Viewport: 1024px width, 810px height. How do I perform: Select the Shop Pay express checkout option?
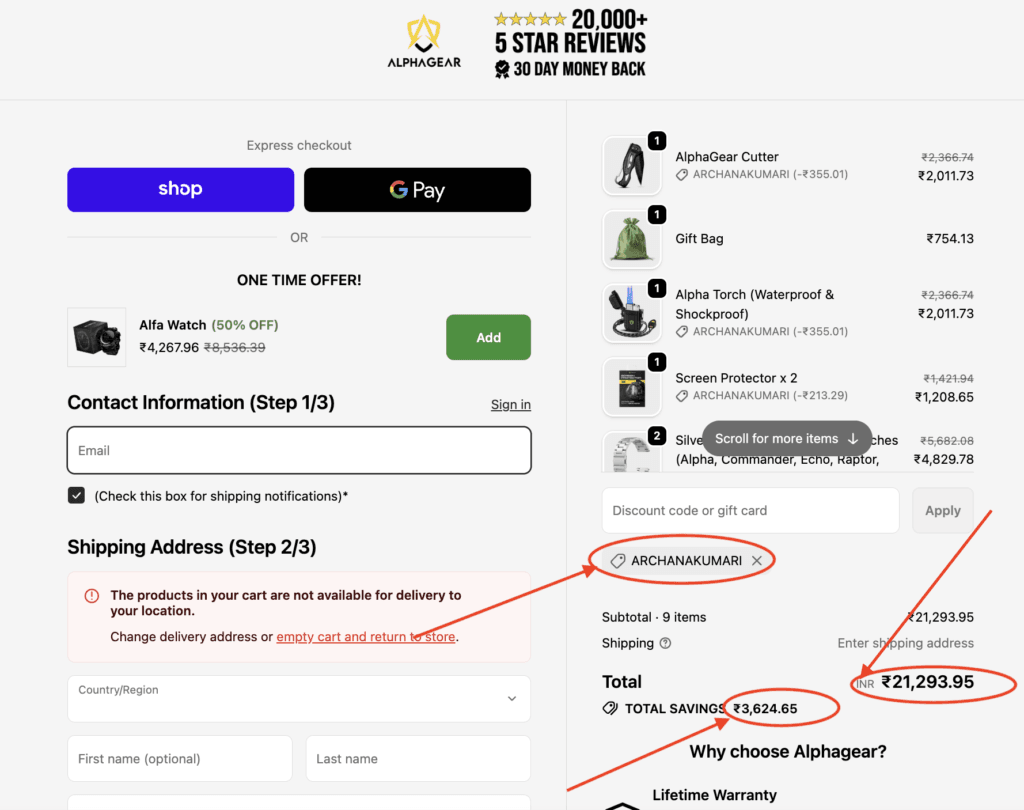180,190
